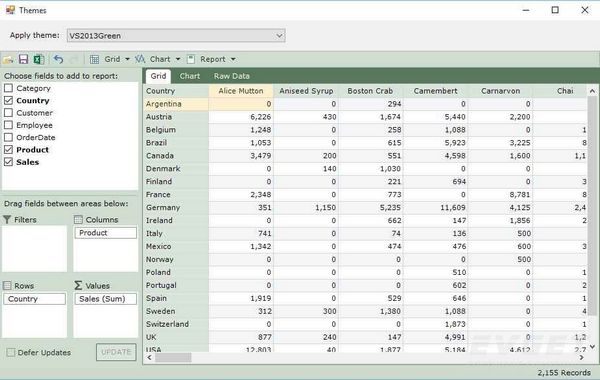
Task: Click the horizontal scrollbar left arrow
Action: (x=150, y=357)
